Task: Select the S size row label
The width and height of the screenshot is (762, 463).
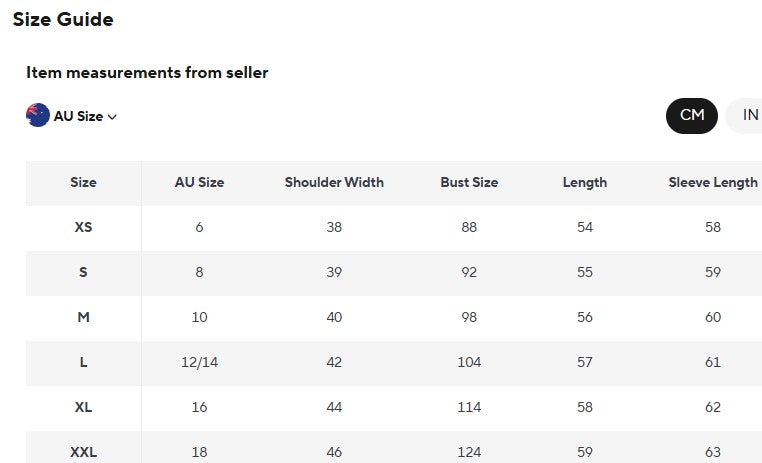Action: 83,272
